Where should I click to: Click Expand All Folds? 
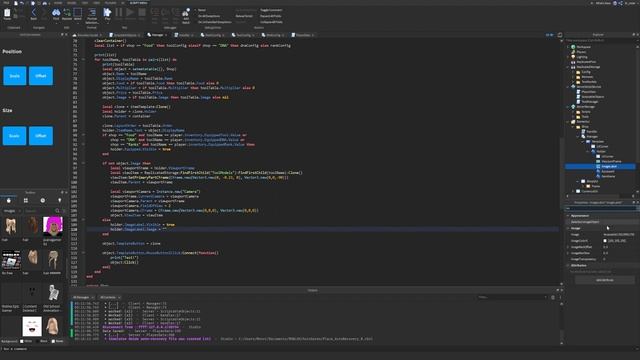tap(271, 16)
